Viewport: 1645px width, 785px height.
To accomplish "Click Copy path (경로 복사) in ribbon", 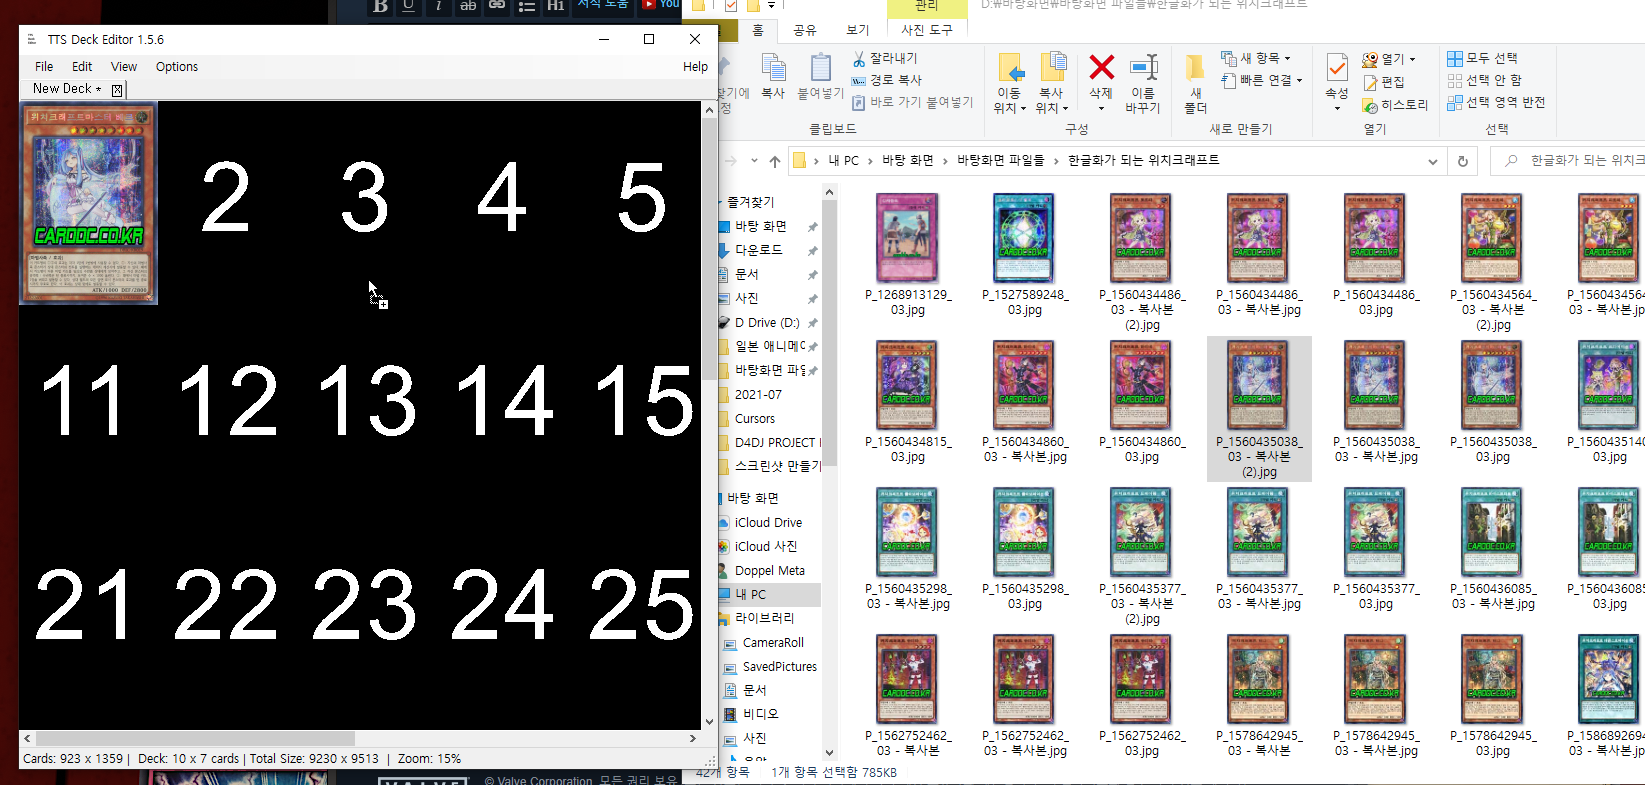I will point(887,80).
